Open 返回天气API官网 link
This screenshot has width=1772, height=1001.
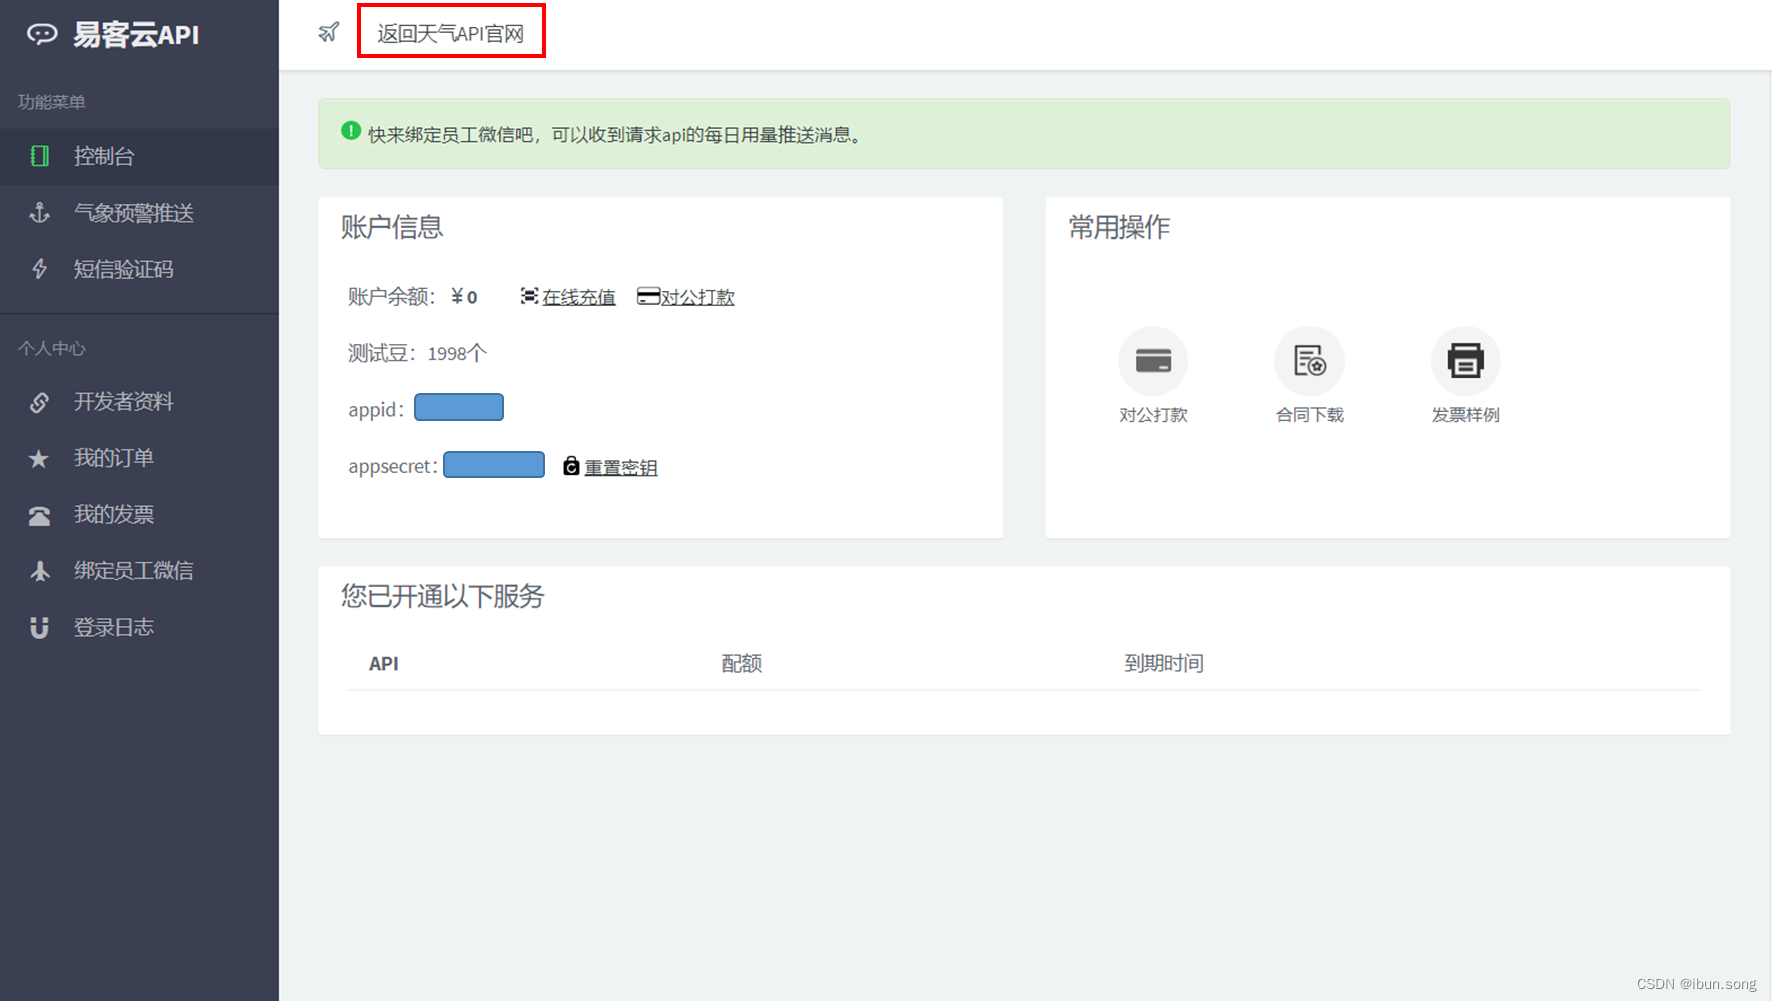coord(450,33)
